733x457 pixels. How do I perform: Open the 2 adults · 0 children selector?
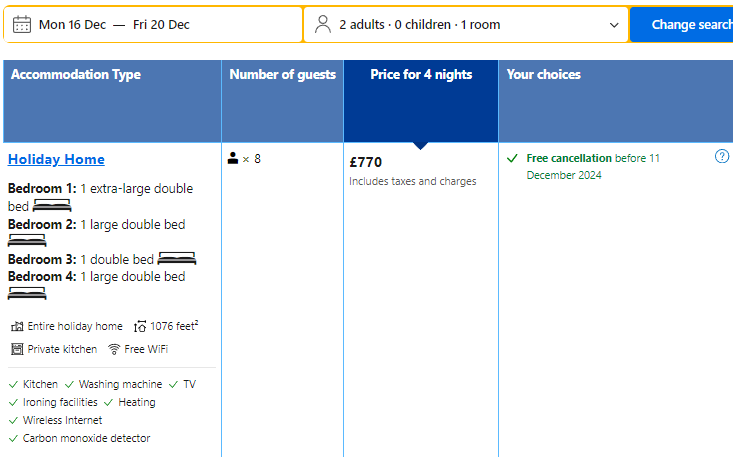point(420,25)
